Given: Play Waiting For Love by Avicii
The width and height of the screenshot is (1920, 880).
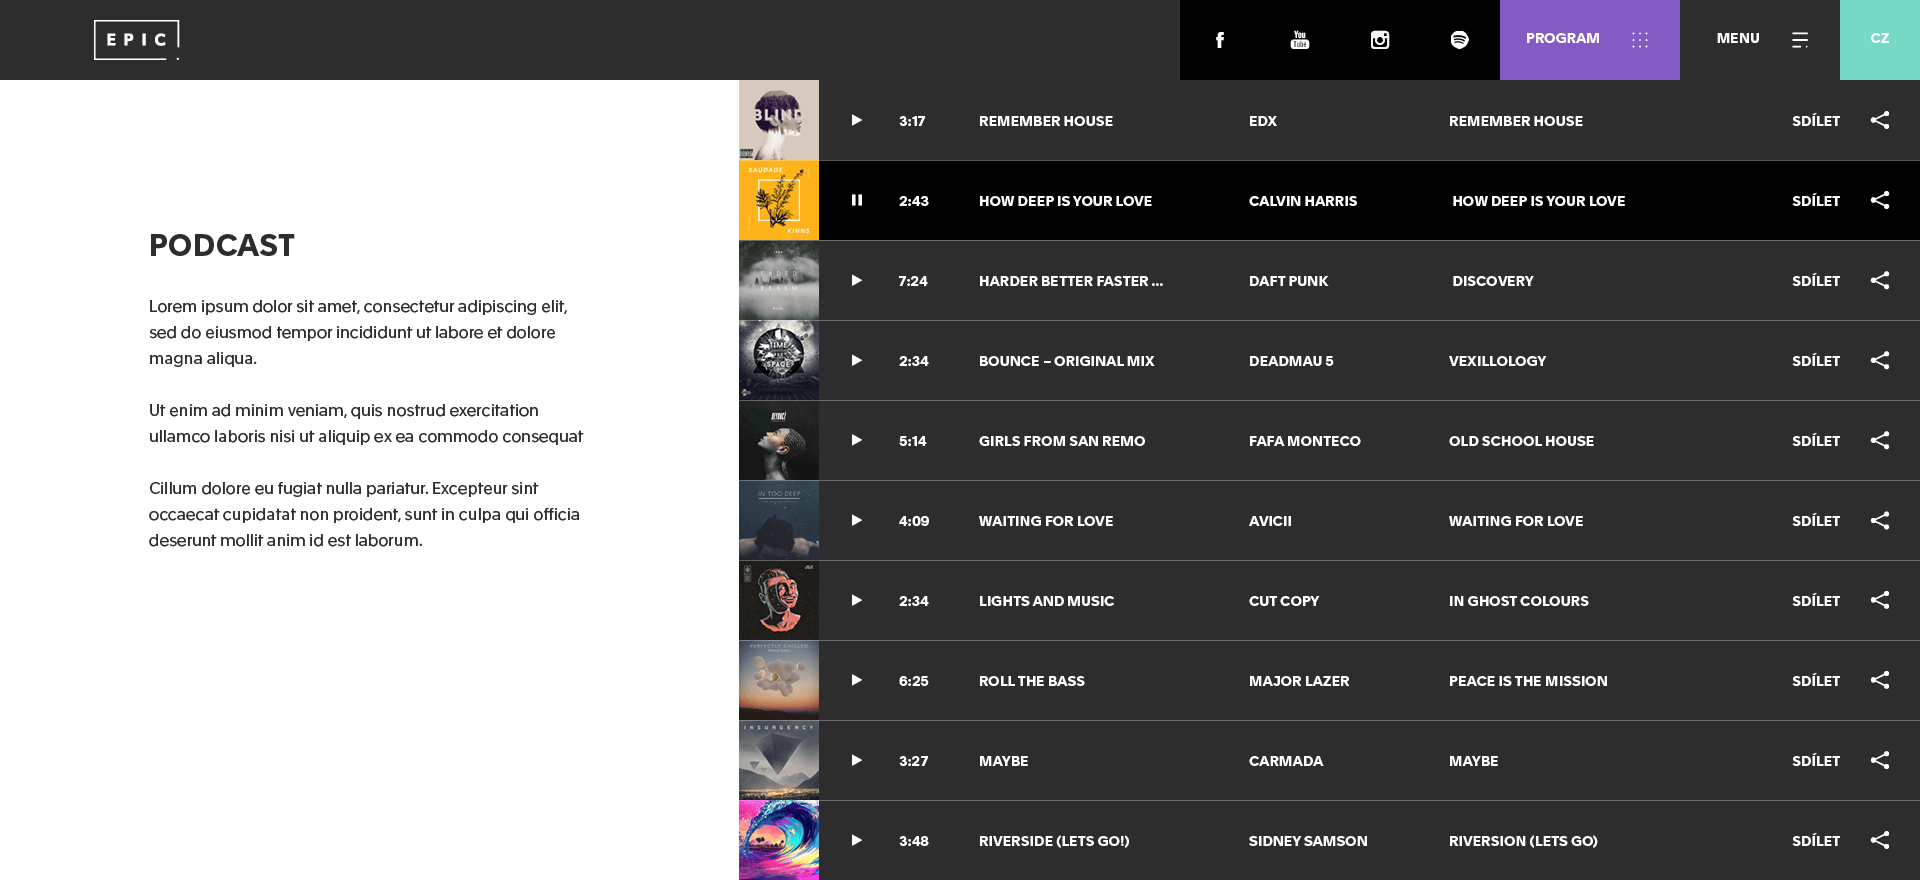Looking at the screenshot, I should 856,520.
